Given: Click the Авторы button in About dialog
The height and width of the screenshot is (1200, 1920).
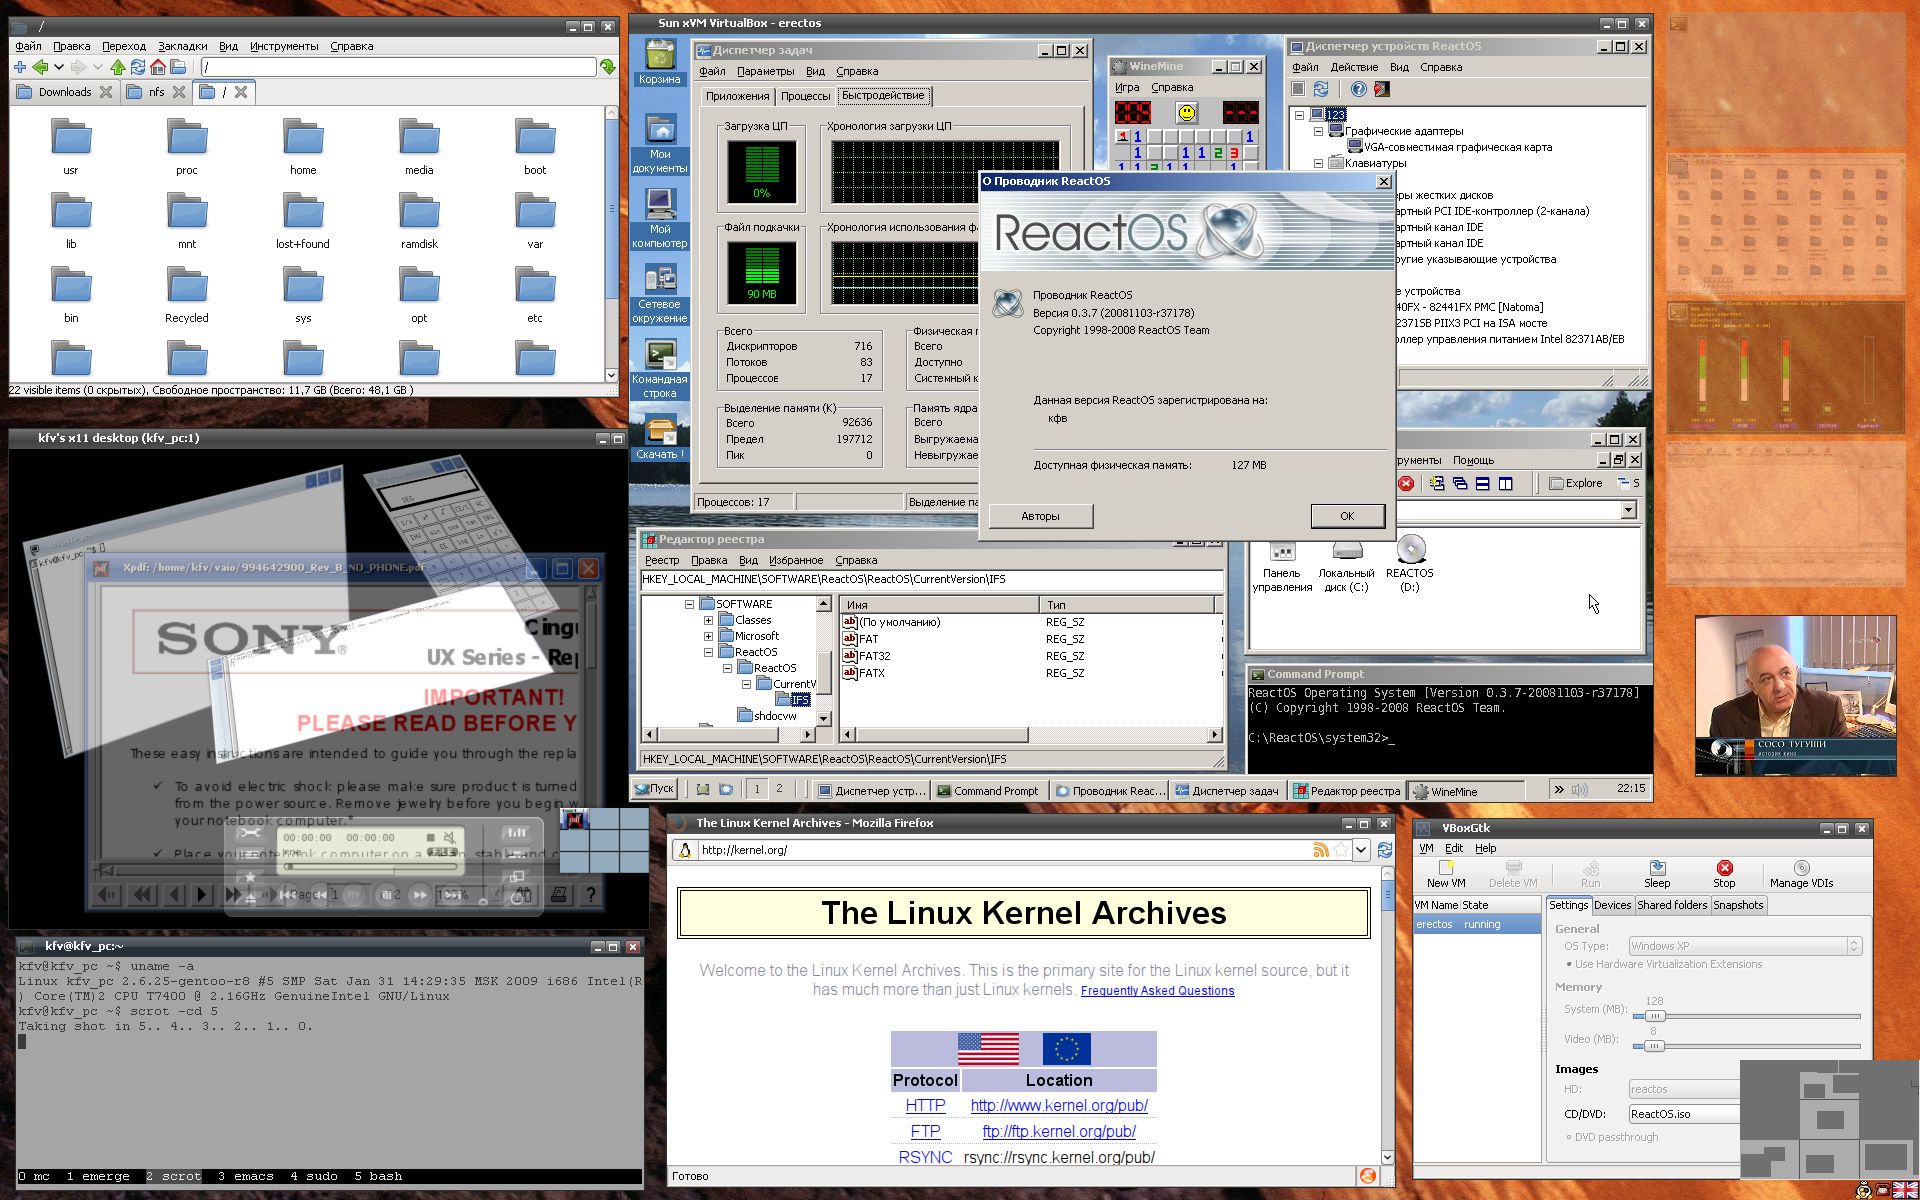Looking at the screenshot, I should (1040, 516).
